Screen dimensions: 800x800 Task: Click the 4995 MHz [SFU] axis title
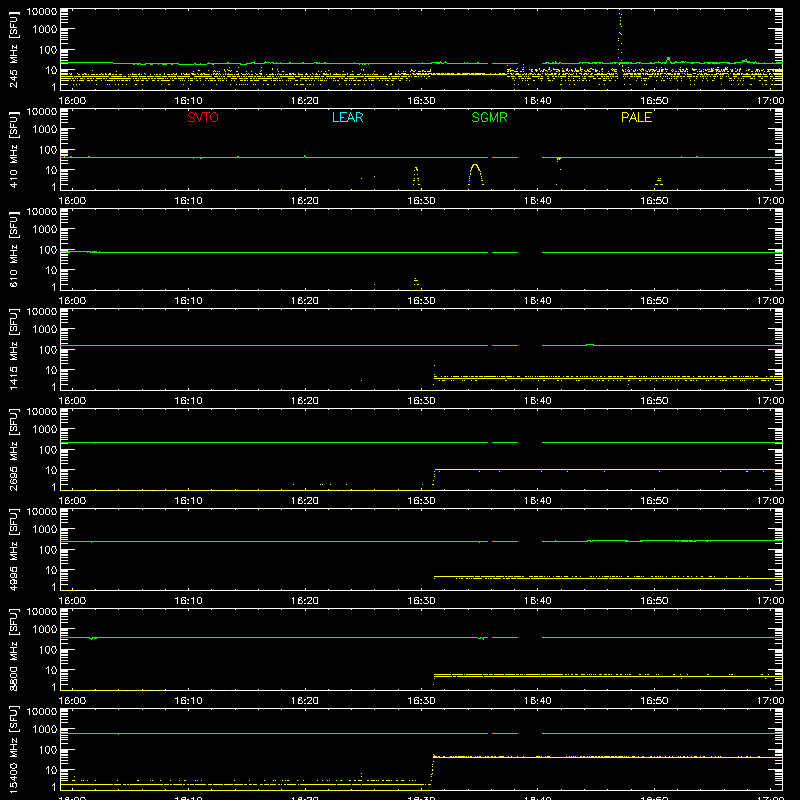pyautogui.click(x=14, y=549)
